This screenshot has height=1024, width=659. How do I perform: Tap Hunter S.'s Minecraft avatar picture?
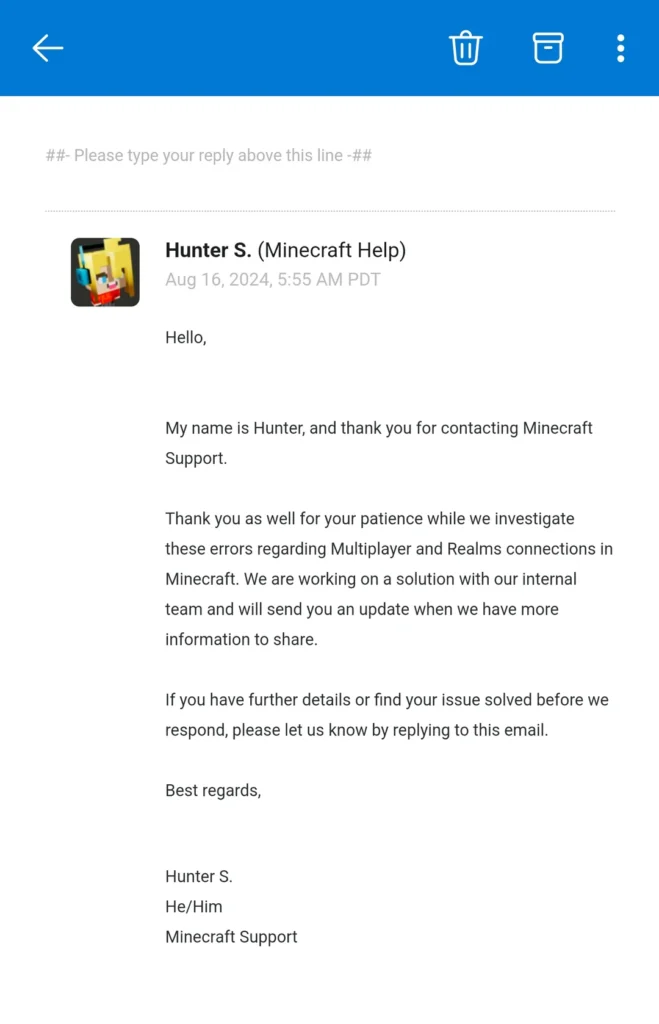pyautogui.click(x=105, y=270)
